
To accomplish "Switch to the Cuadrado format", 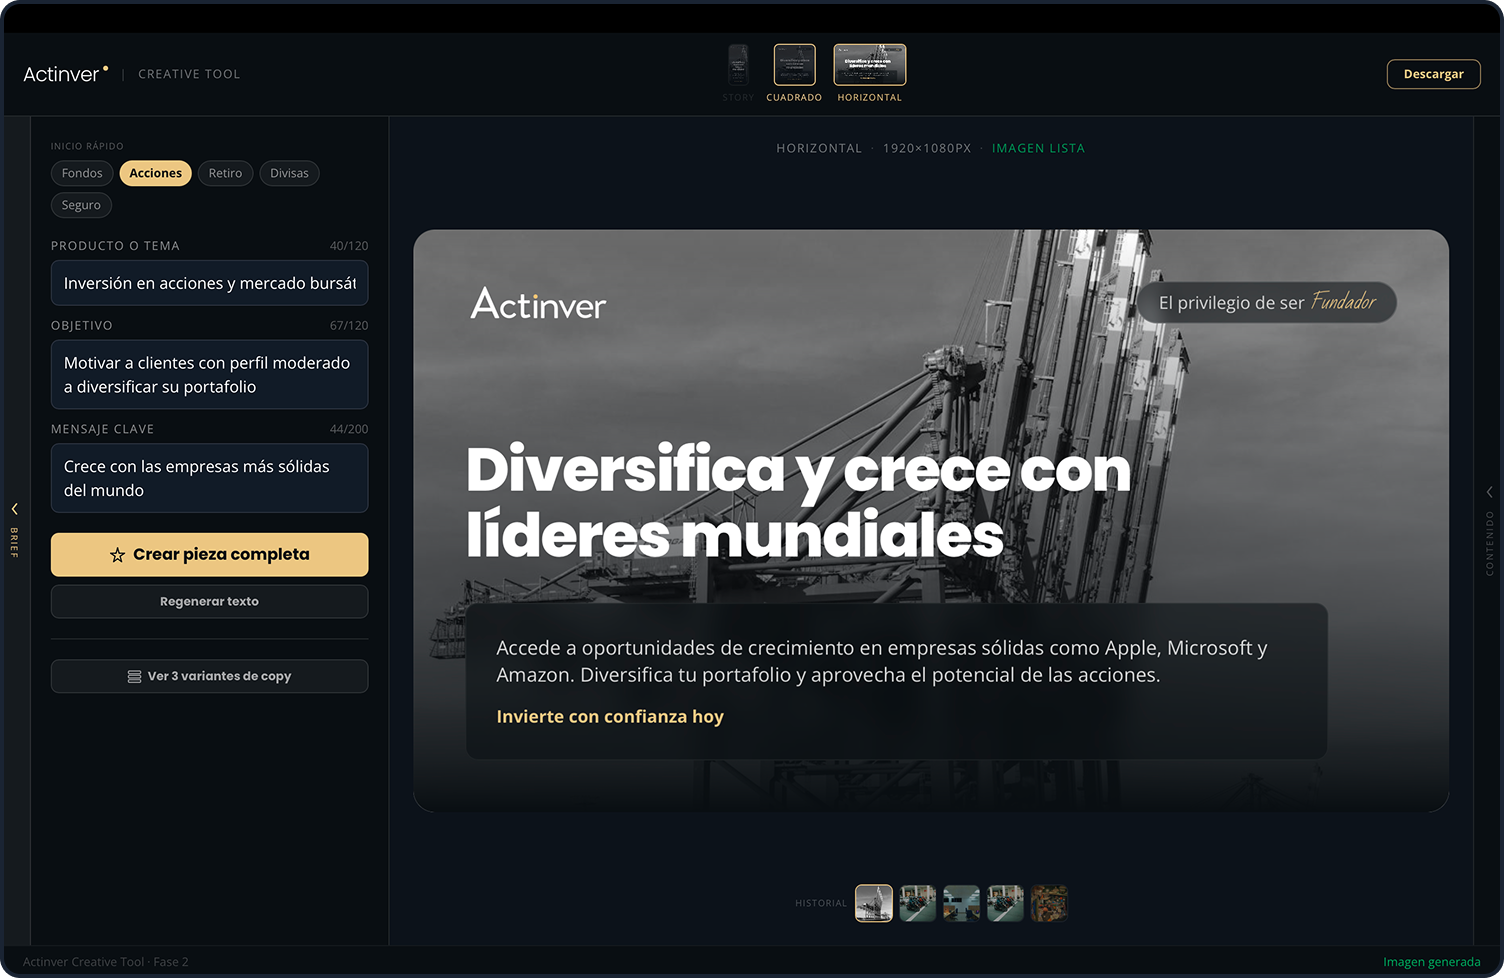I will tap(794, 65).
